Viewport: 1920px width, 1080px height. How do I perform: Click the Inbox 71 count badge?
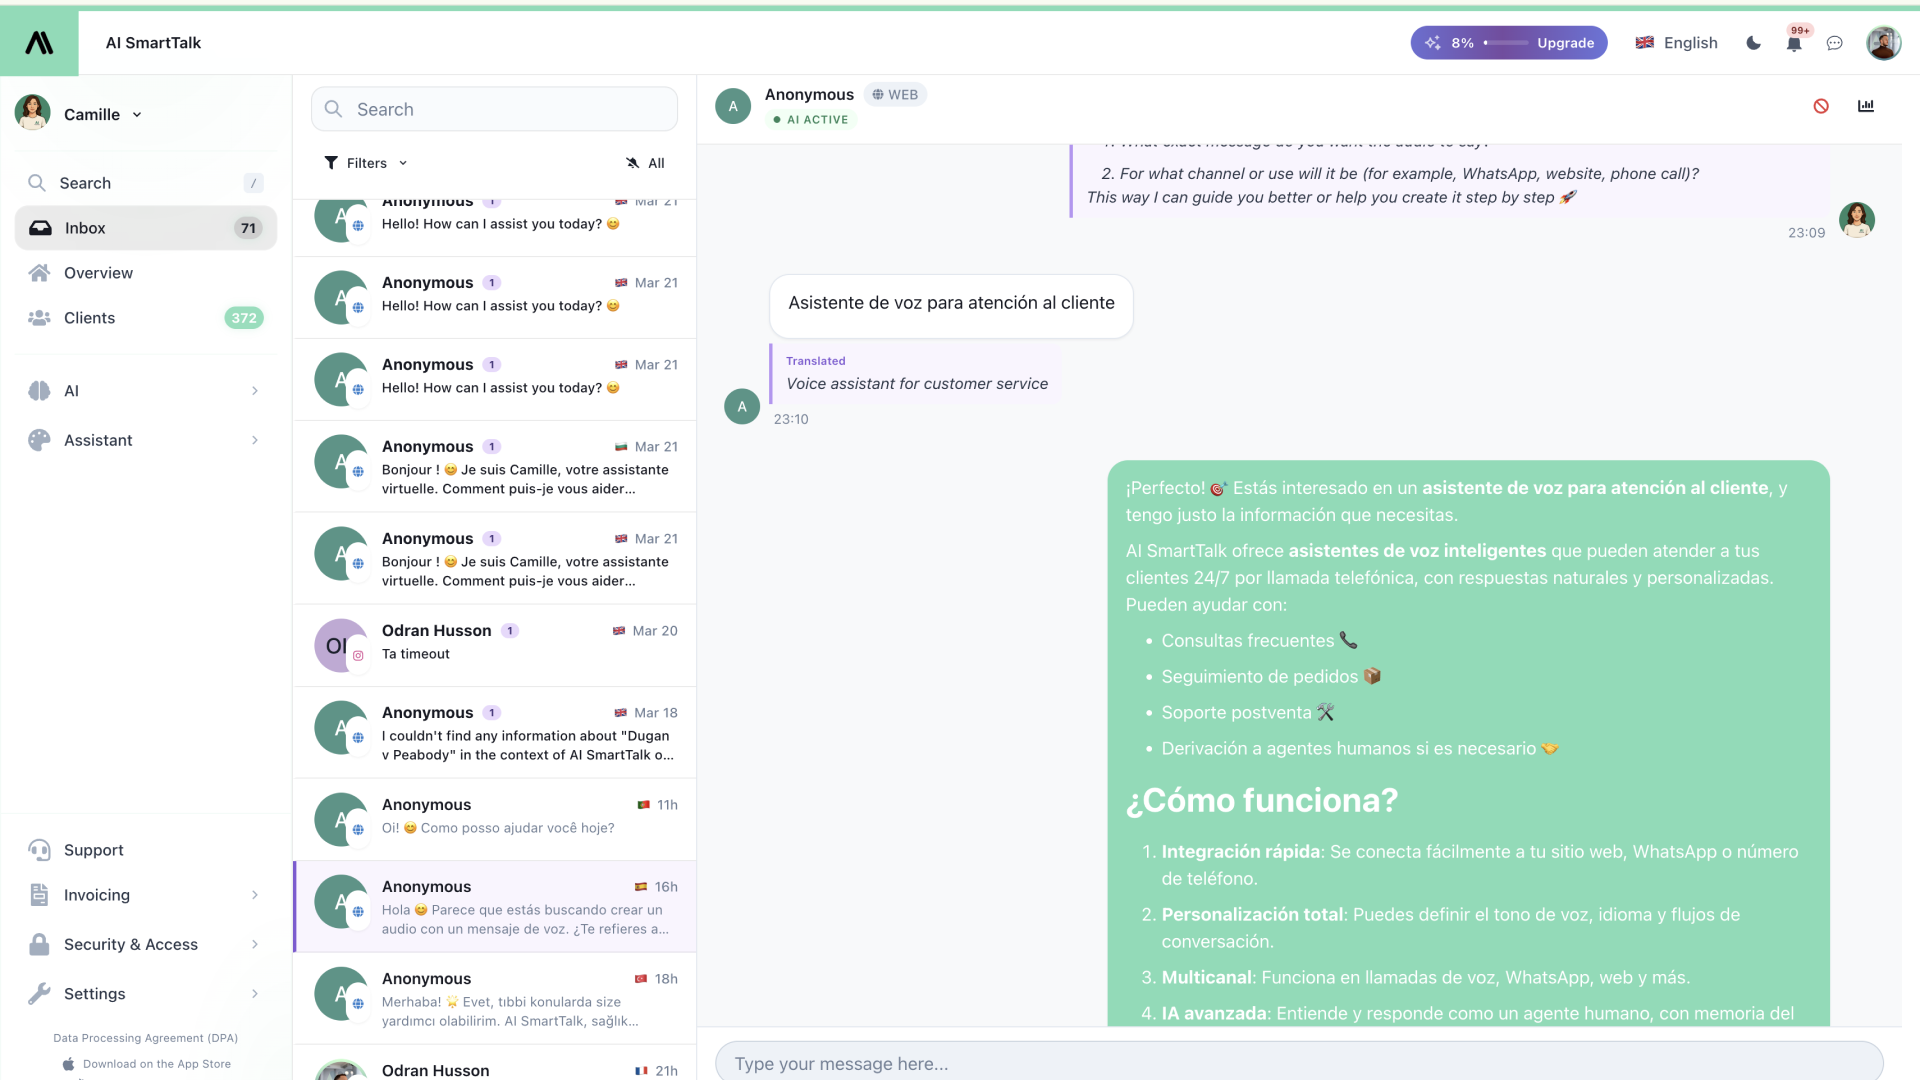coord(248,228)
